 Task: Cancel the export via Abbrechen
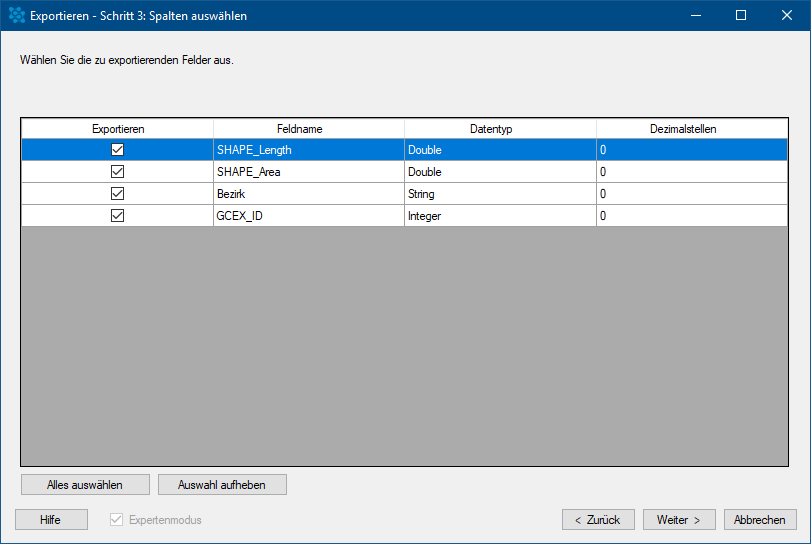pyautogui.click(x=760, y=520)
